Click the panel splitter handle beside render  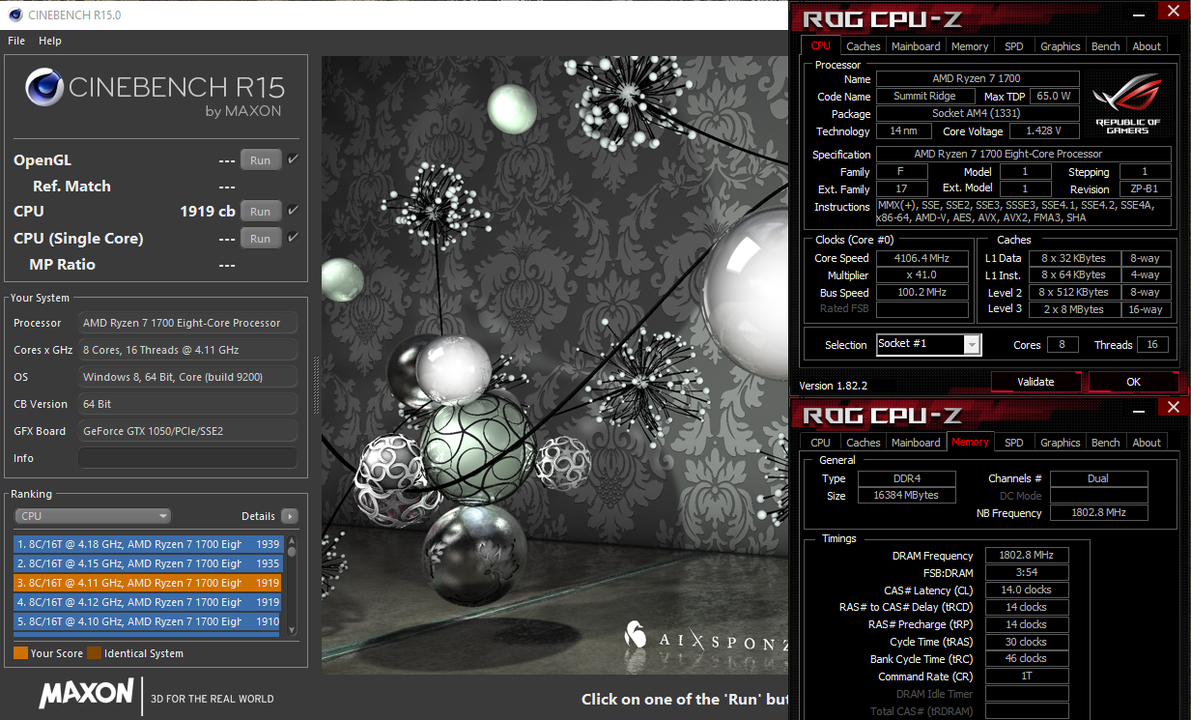tap(316, 386)
